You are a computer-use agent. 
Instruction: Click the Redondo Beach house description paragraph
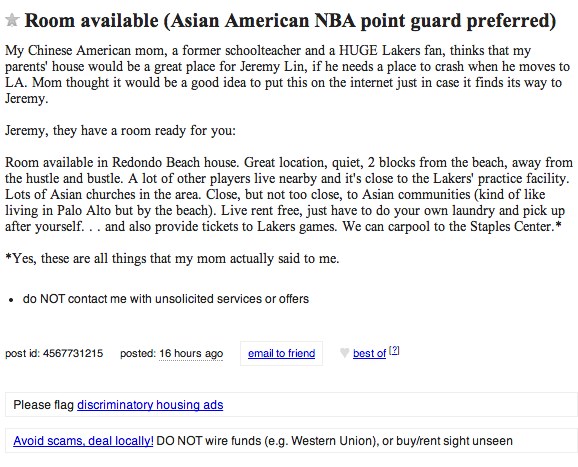tap(289, 195)
